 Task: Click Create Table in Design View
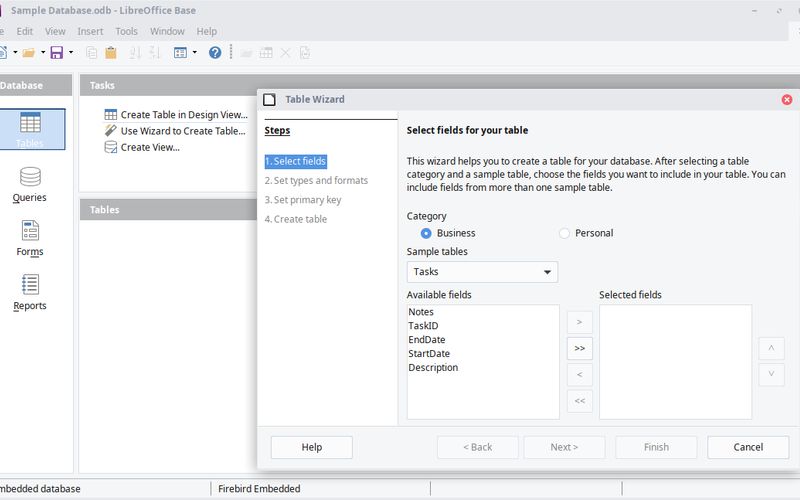tap(183, 115)
